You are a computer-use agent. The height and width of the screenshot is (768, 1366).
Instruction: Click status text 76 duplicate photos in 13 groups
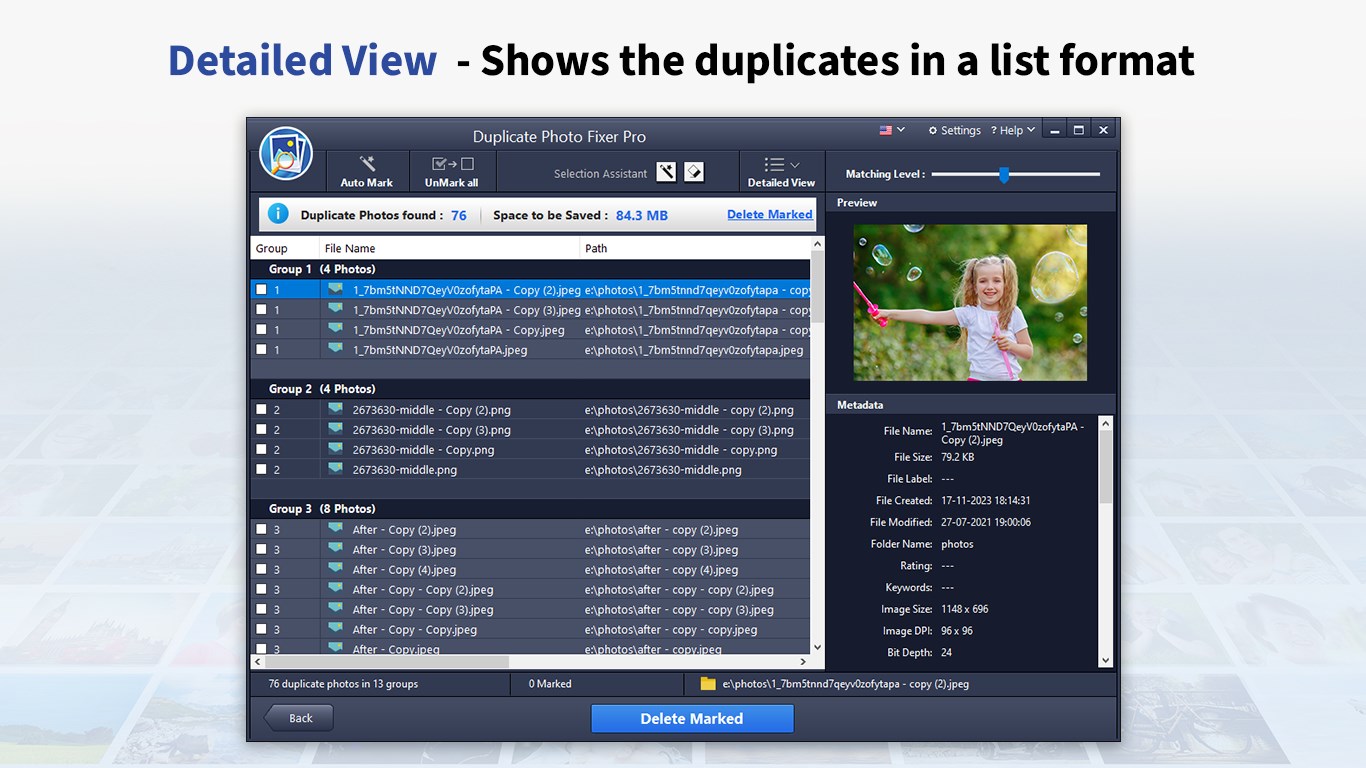tap(343, 684)
